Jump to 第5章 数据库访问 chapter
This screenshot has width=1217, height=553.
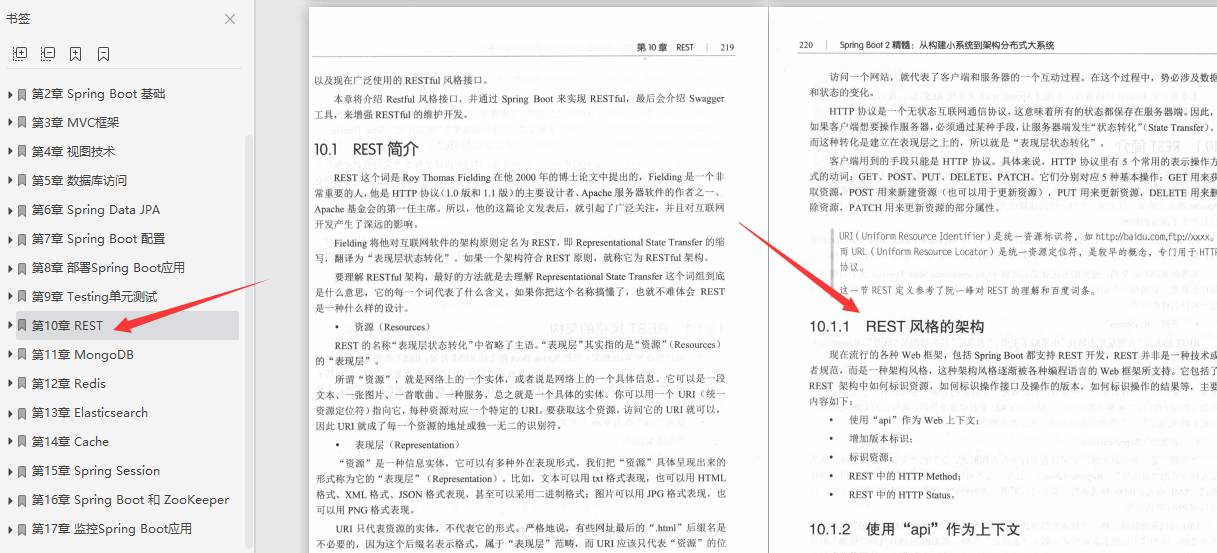(79, 181)
